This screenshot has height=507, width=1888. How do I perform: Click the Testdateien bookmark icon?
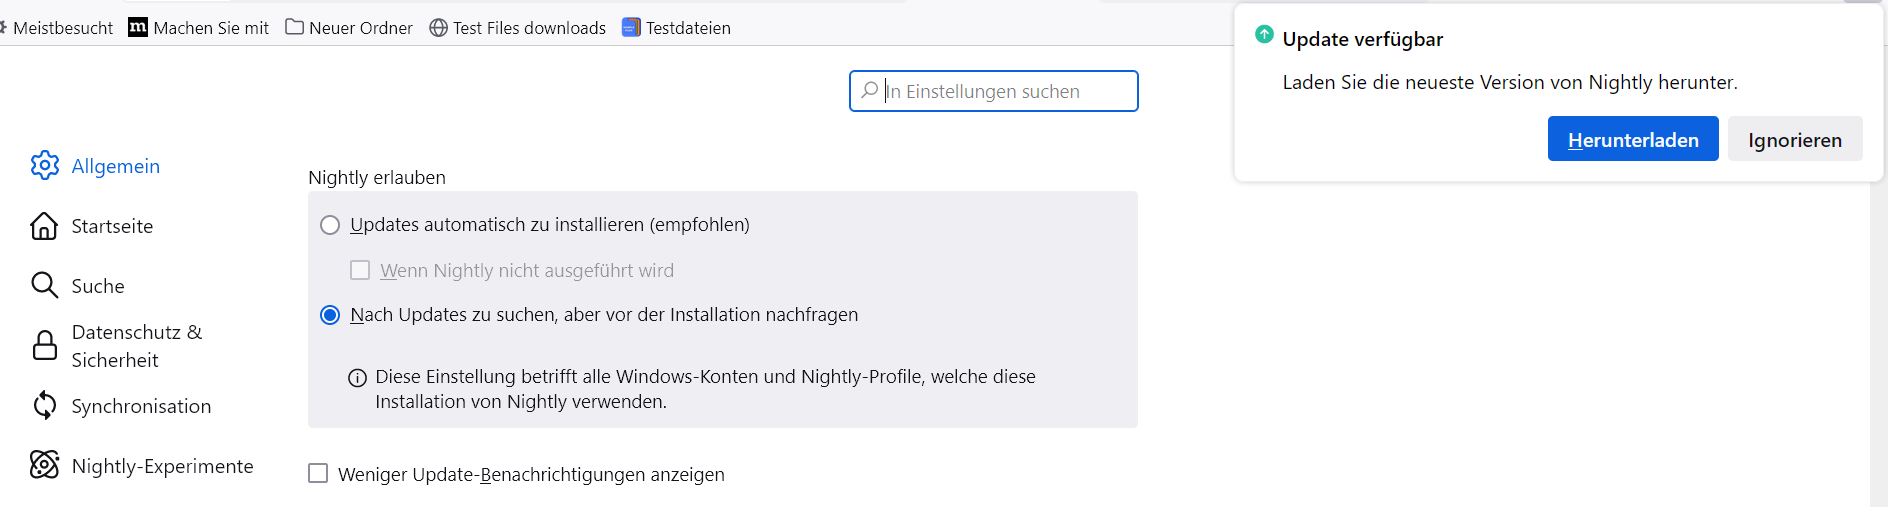click(631, 27)
